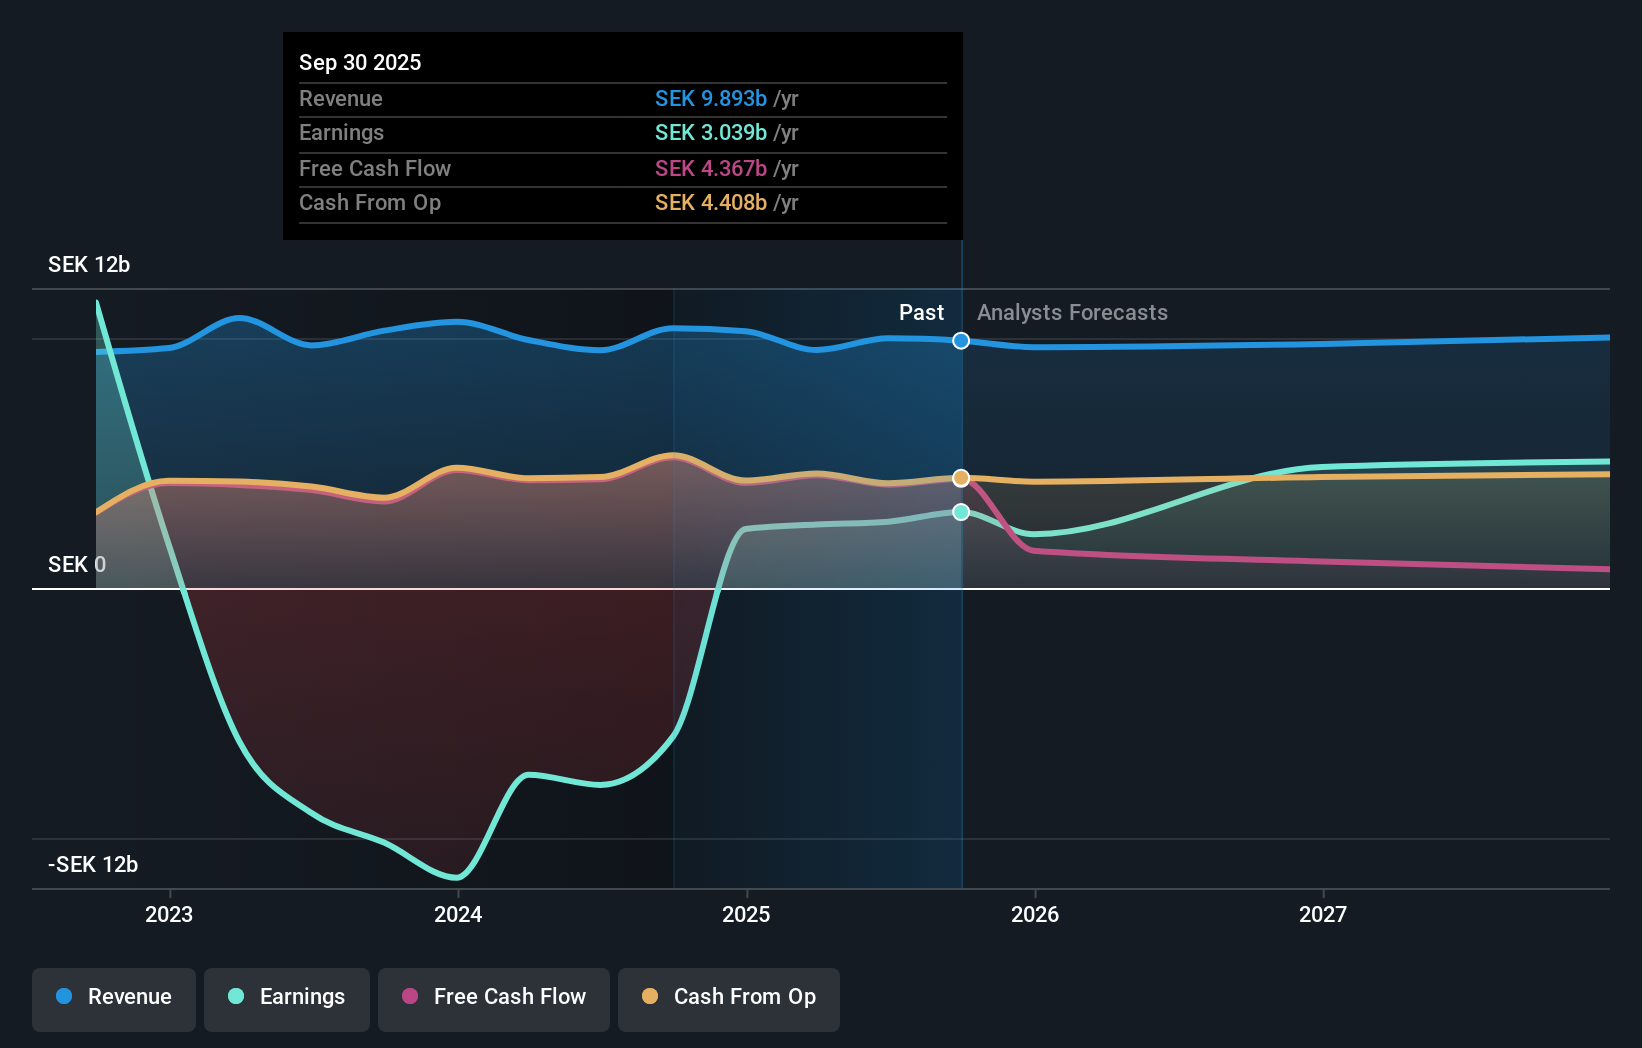Click the pink Free Cash Flow legend dot
1642x1048 pixels.
point(409,997)
